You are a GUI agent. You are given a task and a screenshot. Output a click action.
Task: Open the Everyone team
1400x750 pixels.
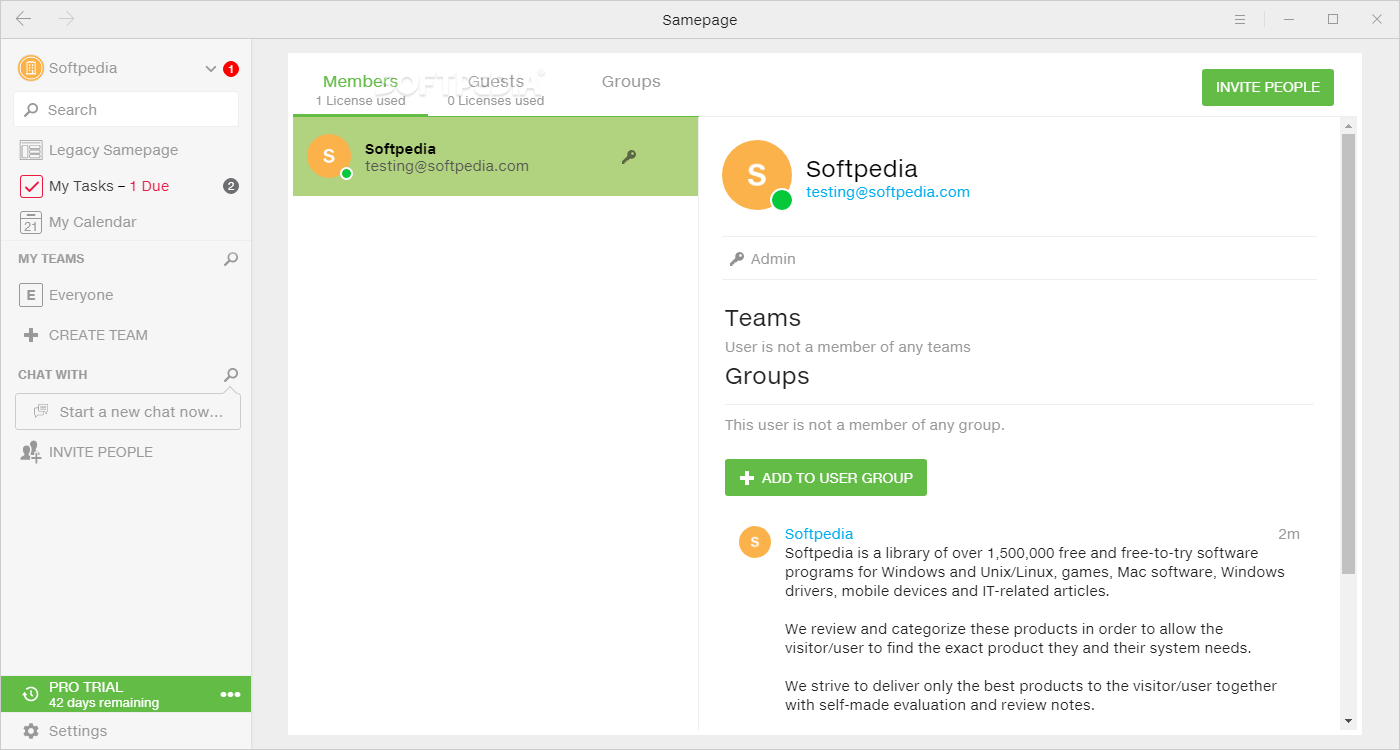click(81, 295)
